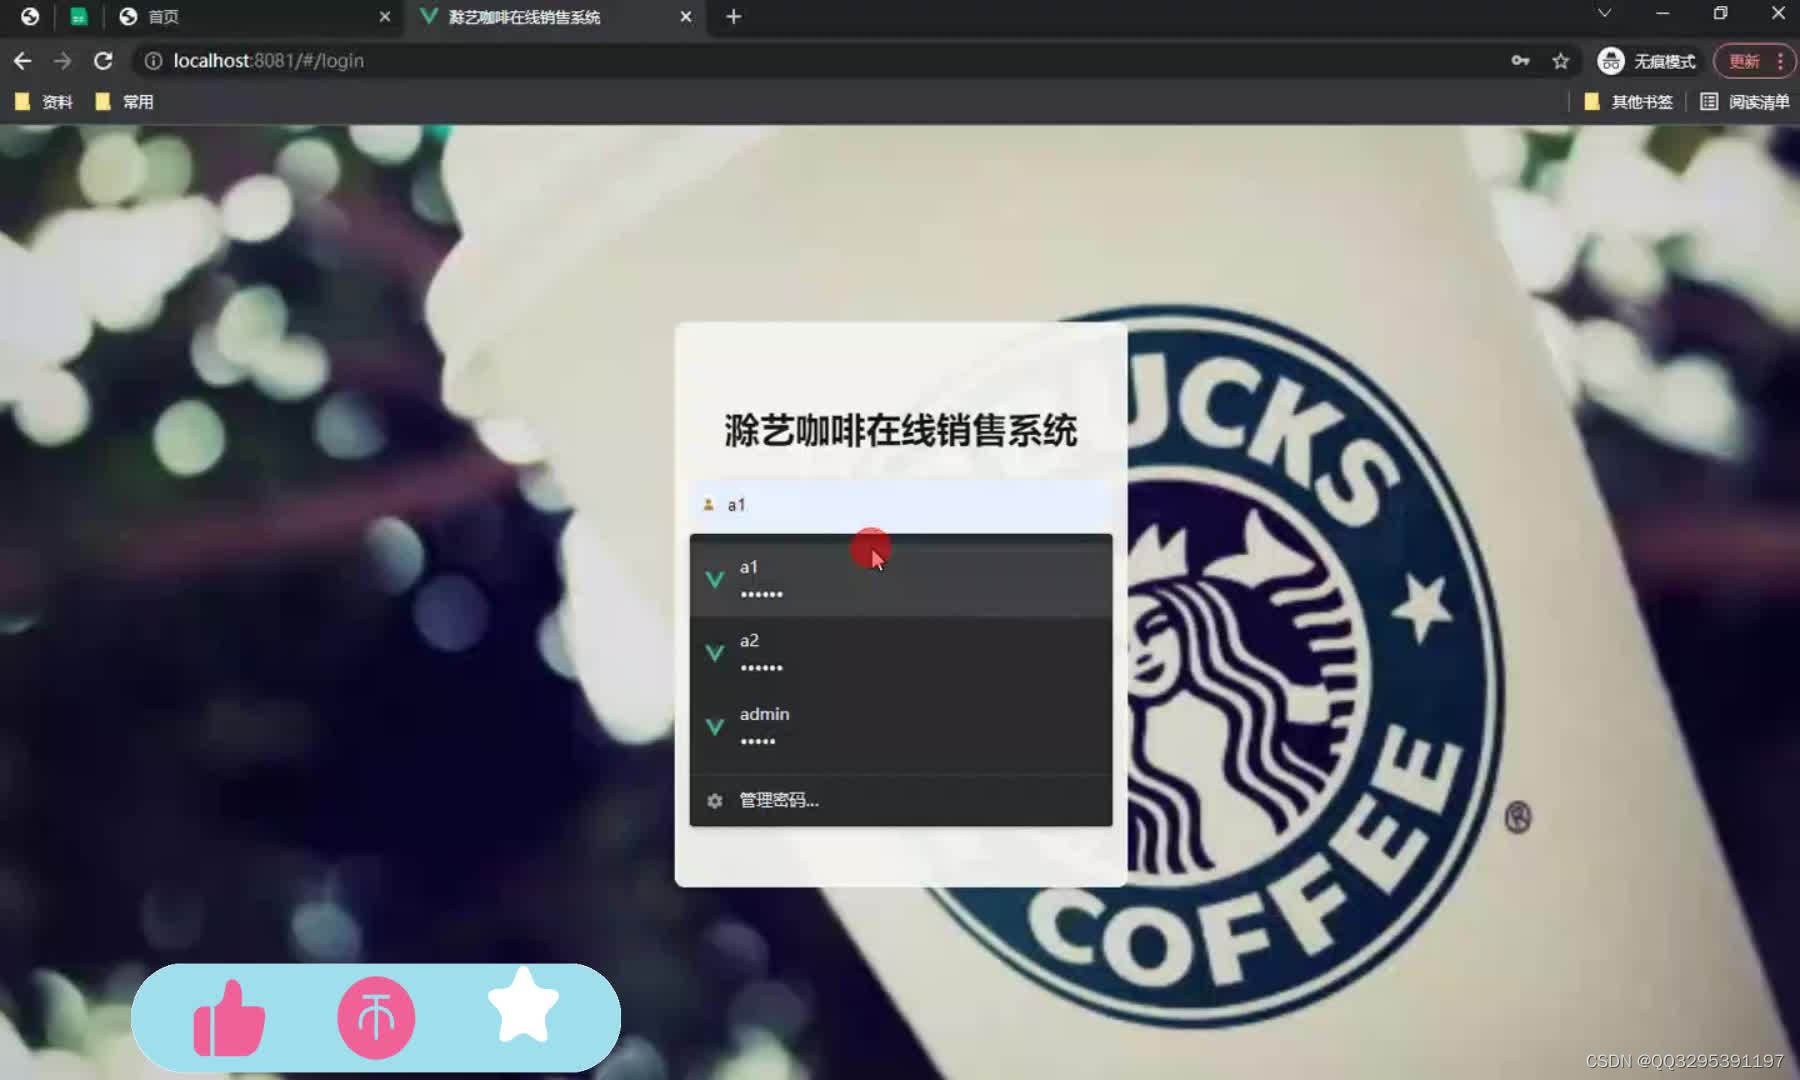The height and width of the screenshot is (1080, 1800).
Task: Go back using the browser back arrow
Action: point(22,61)
